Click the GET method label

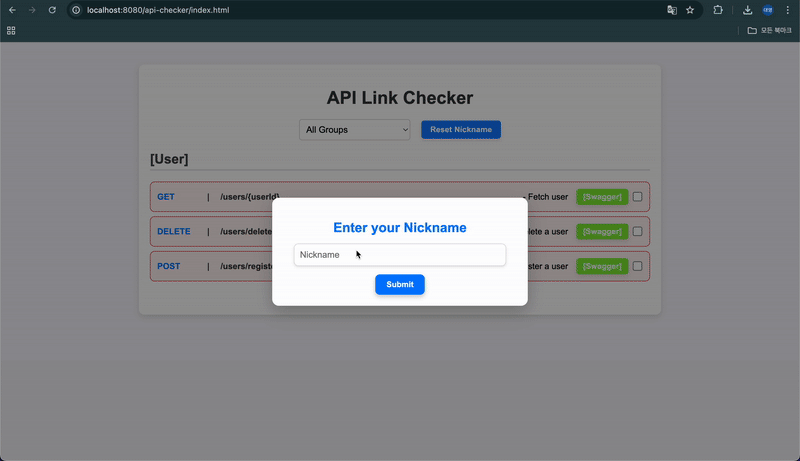pyautogui.click(x=166, y=197)
